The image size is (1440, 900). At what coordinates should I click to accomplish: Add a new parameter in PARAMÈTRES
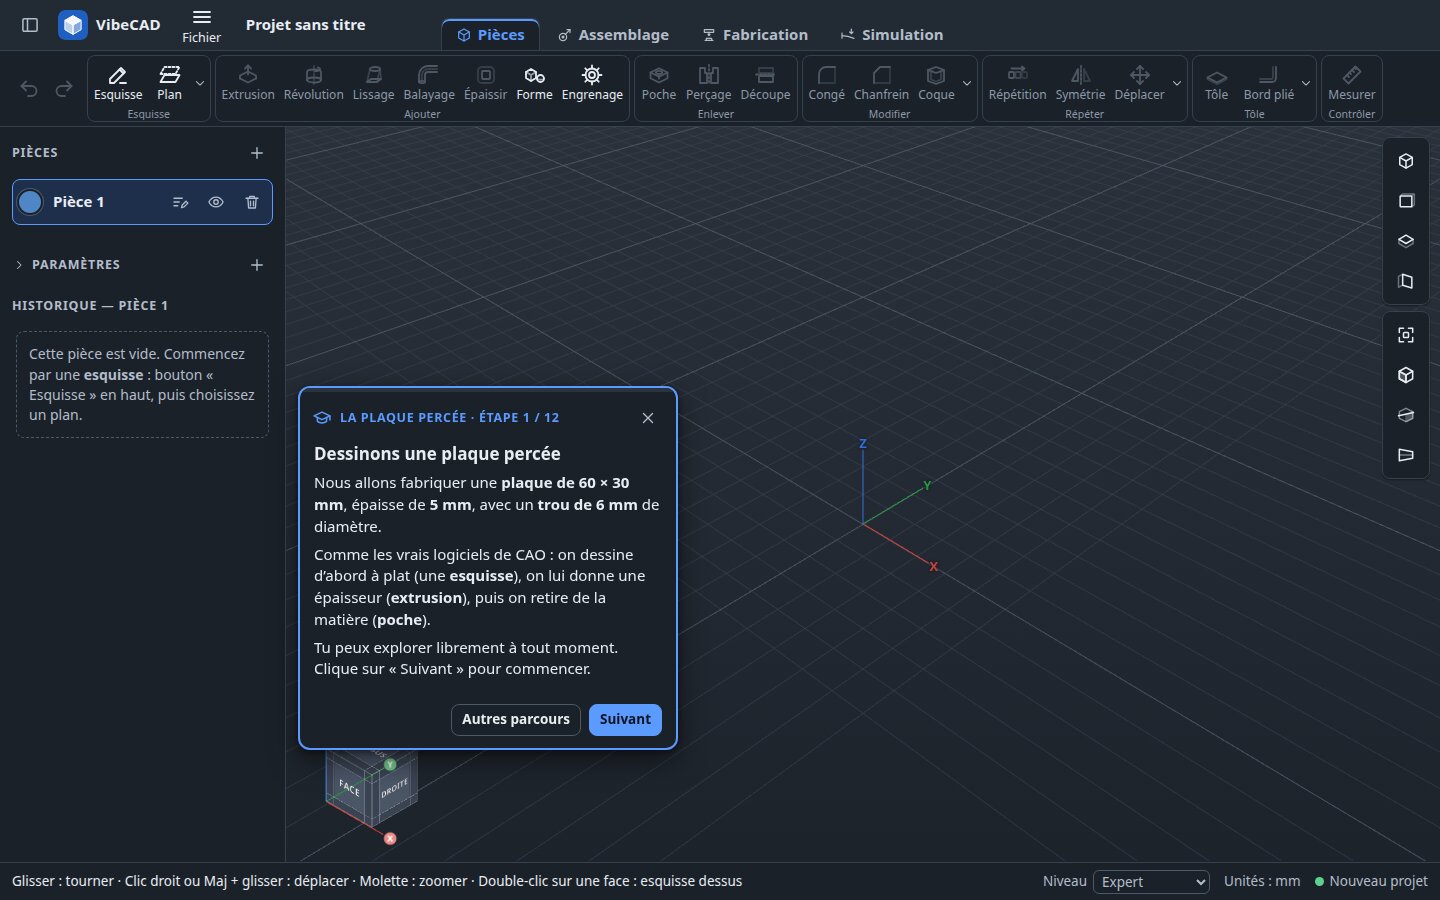click(257, 265)
